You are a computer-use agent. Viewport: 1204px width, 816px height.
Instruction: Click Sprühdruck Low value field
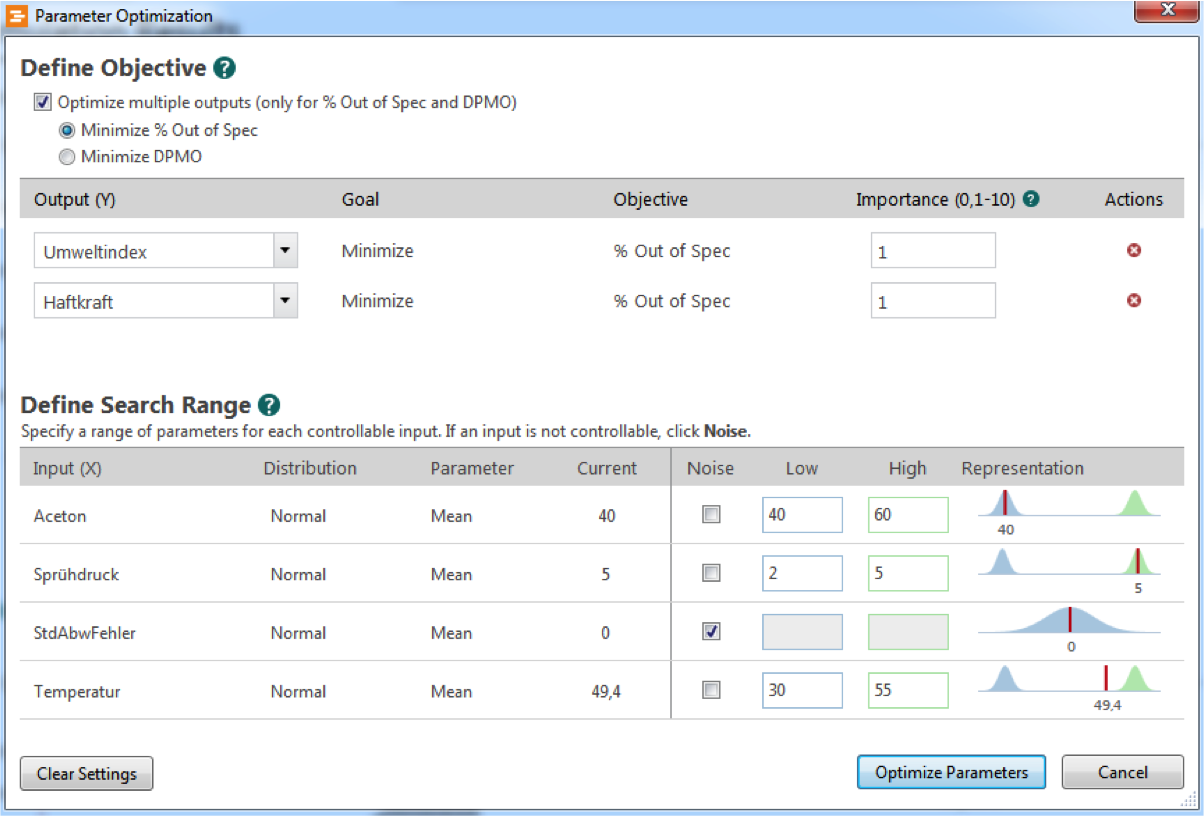pyautogui.click(x=802, y=574)
